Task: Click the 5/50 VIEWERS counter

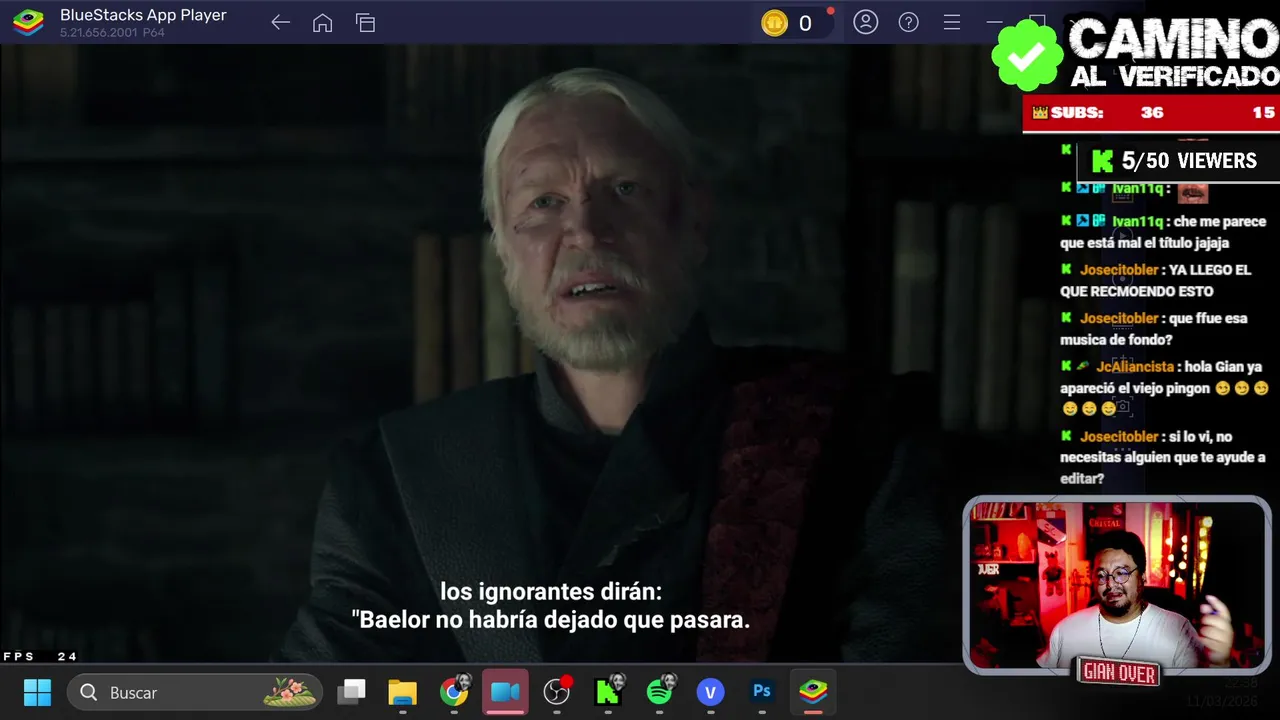Action: coord(1176,161)
